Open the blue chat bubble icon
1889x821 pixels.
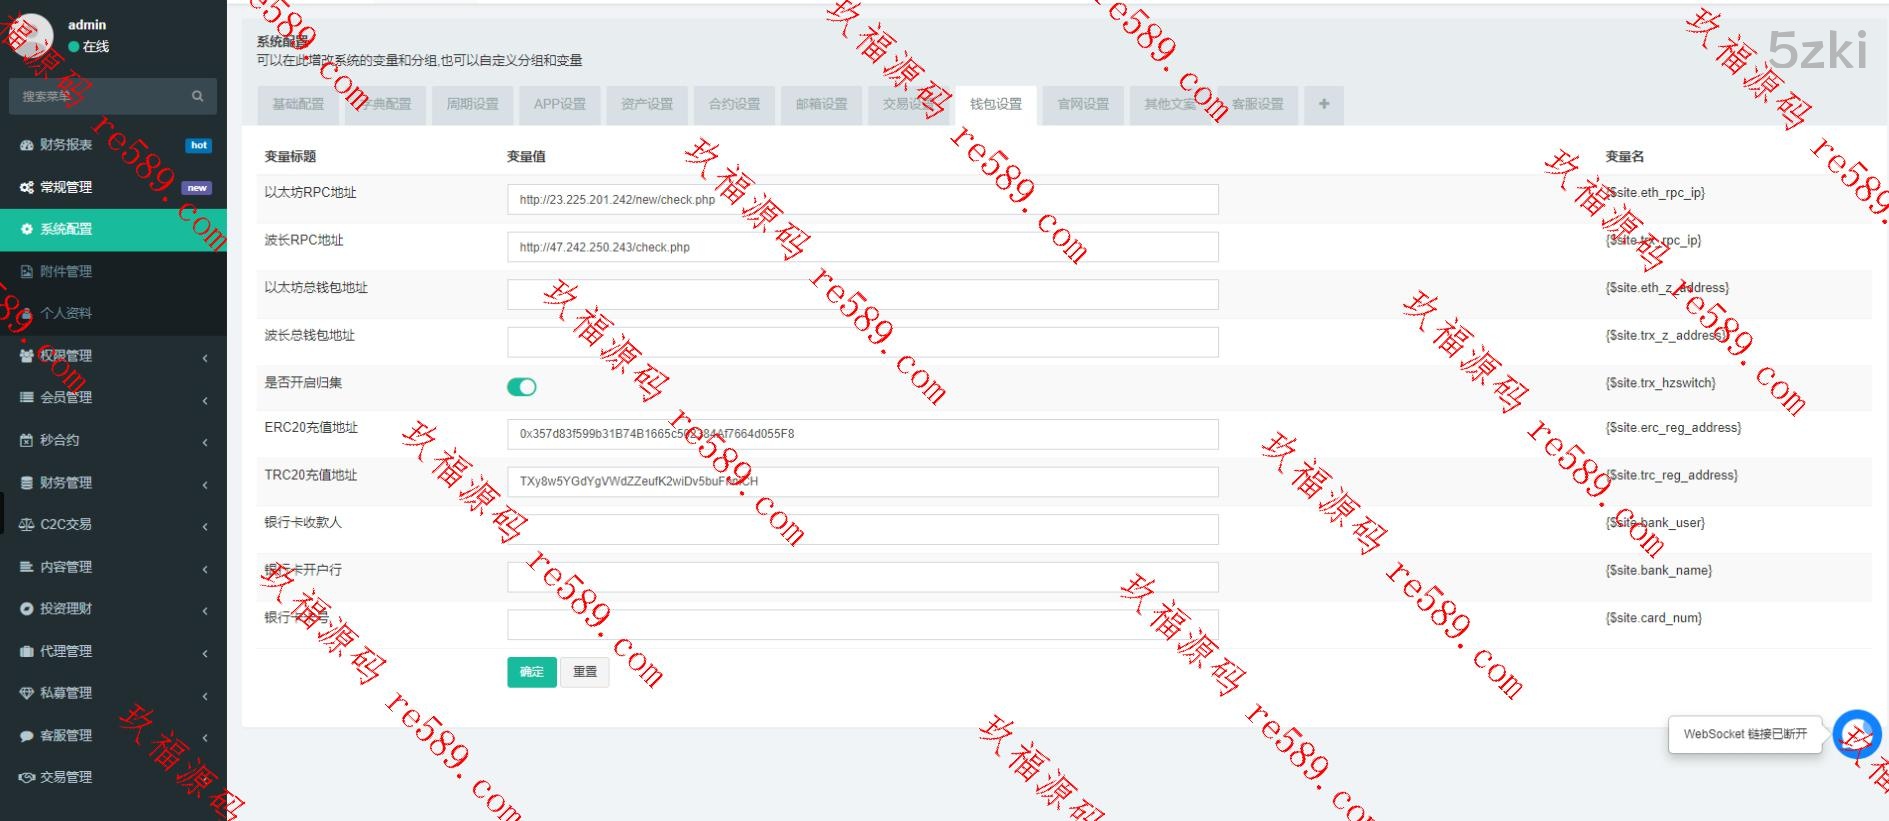[x=1856, y=734]
